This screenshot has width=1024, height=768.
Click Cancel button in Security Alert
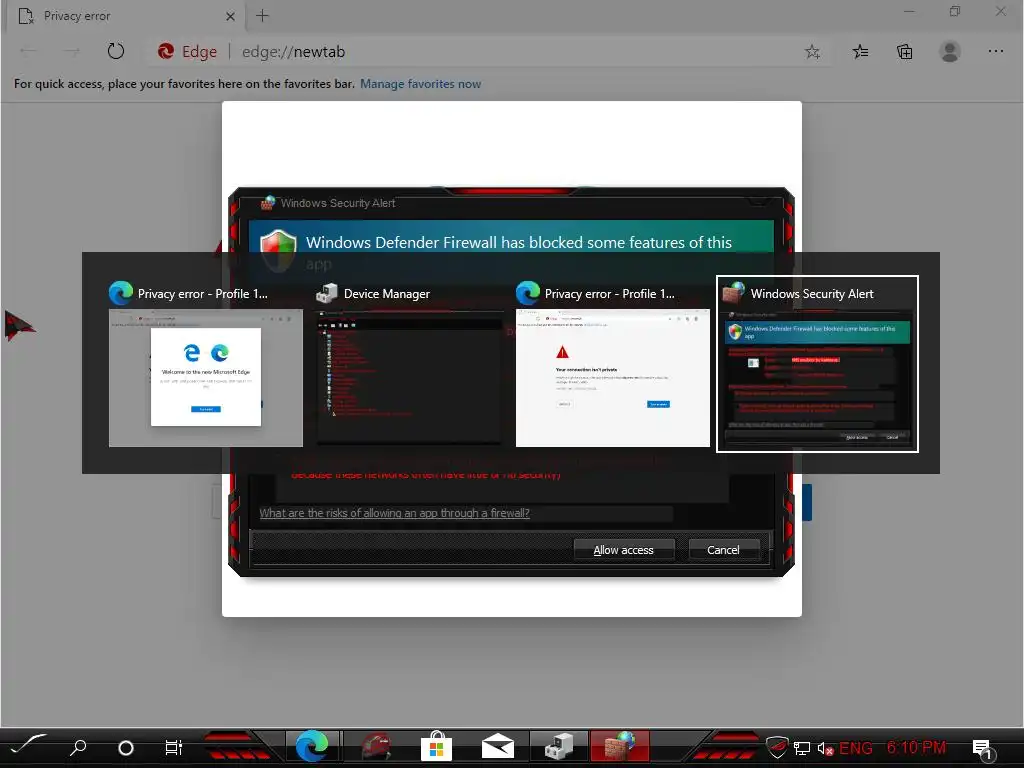pyautogui.click(x=724, y=550)
